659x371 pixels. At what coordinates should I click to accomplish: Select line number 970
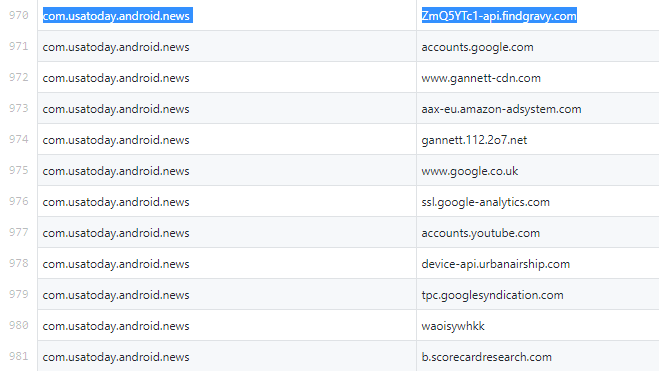tap(18, 16)
